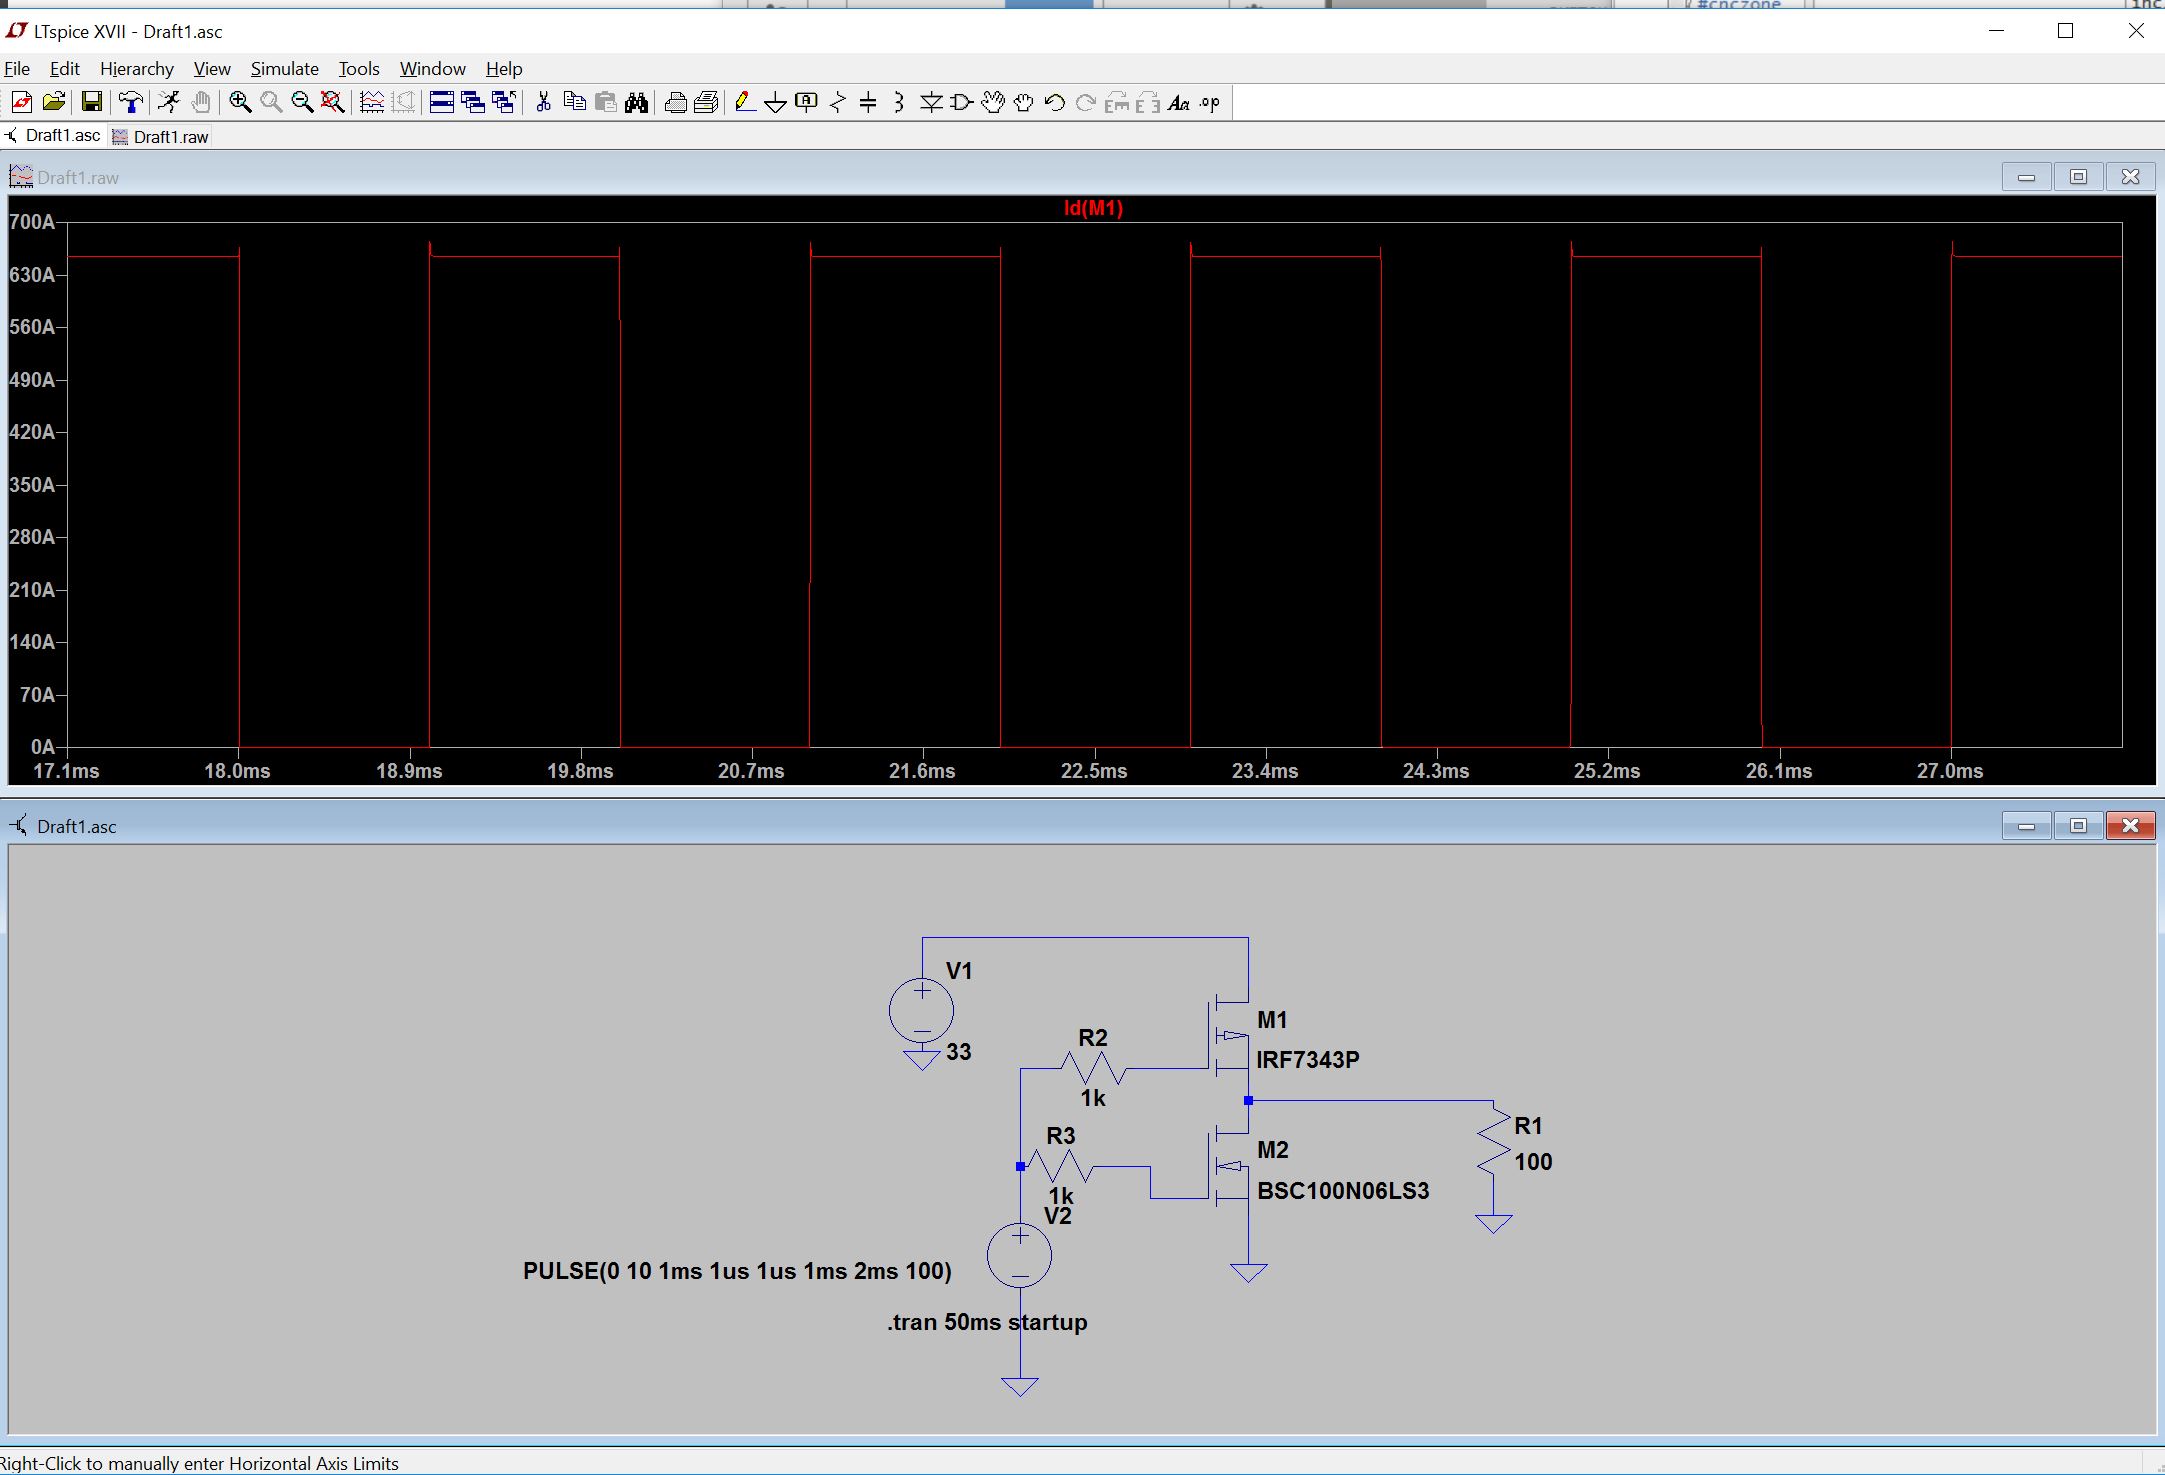
Task: Click the V1 voltage source symbol
Action: click(921, 1011)
